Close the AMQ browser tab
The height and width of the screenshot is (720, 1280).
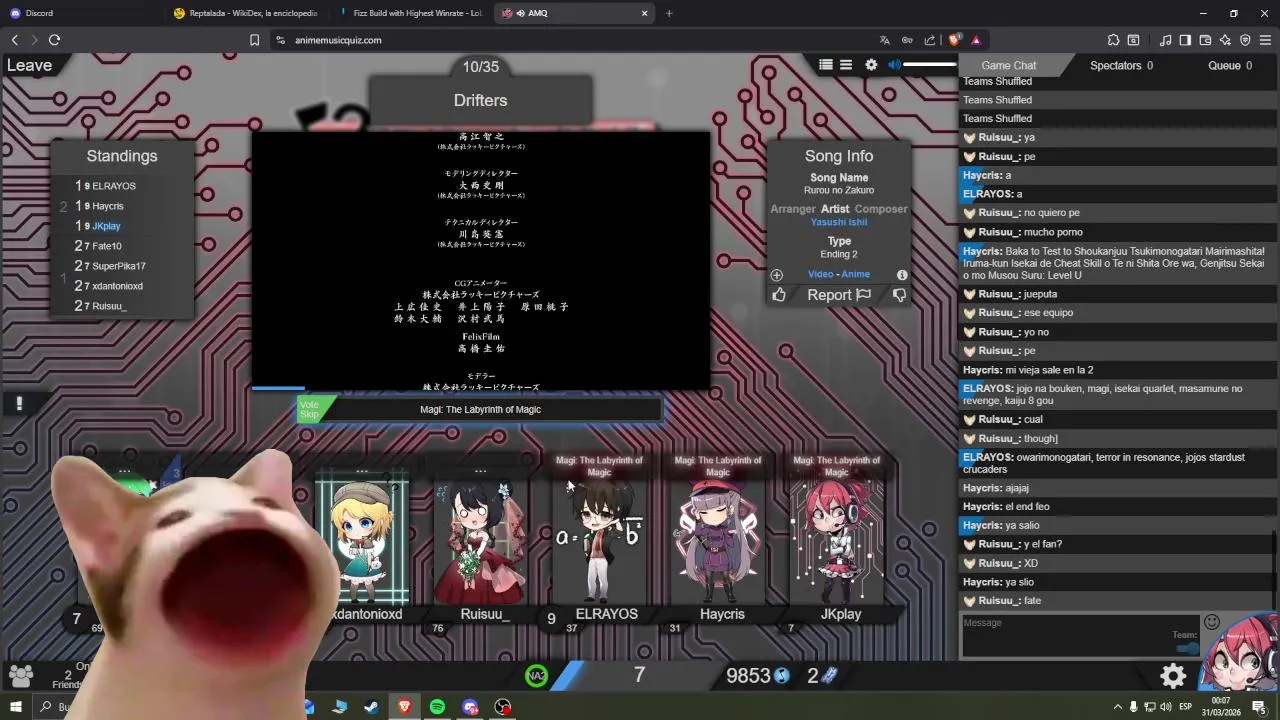click(645, 13)
